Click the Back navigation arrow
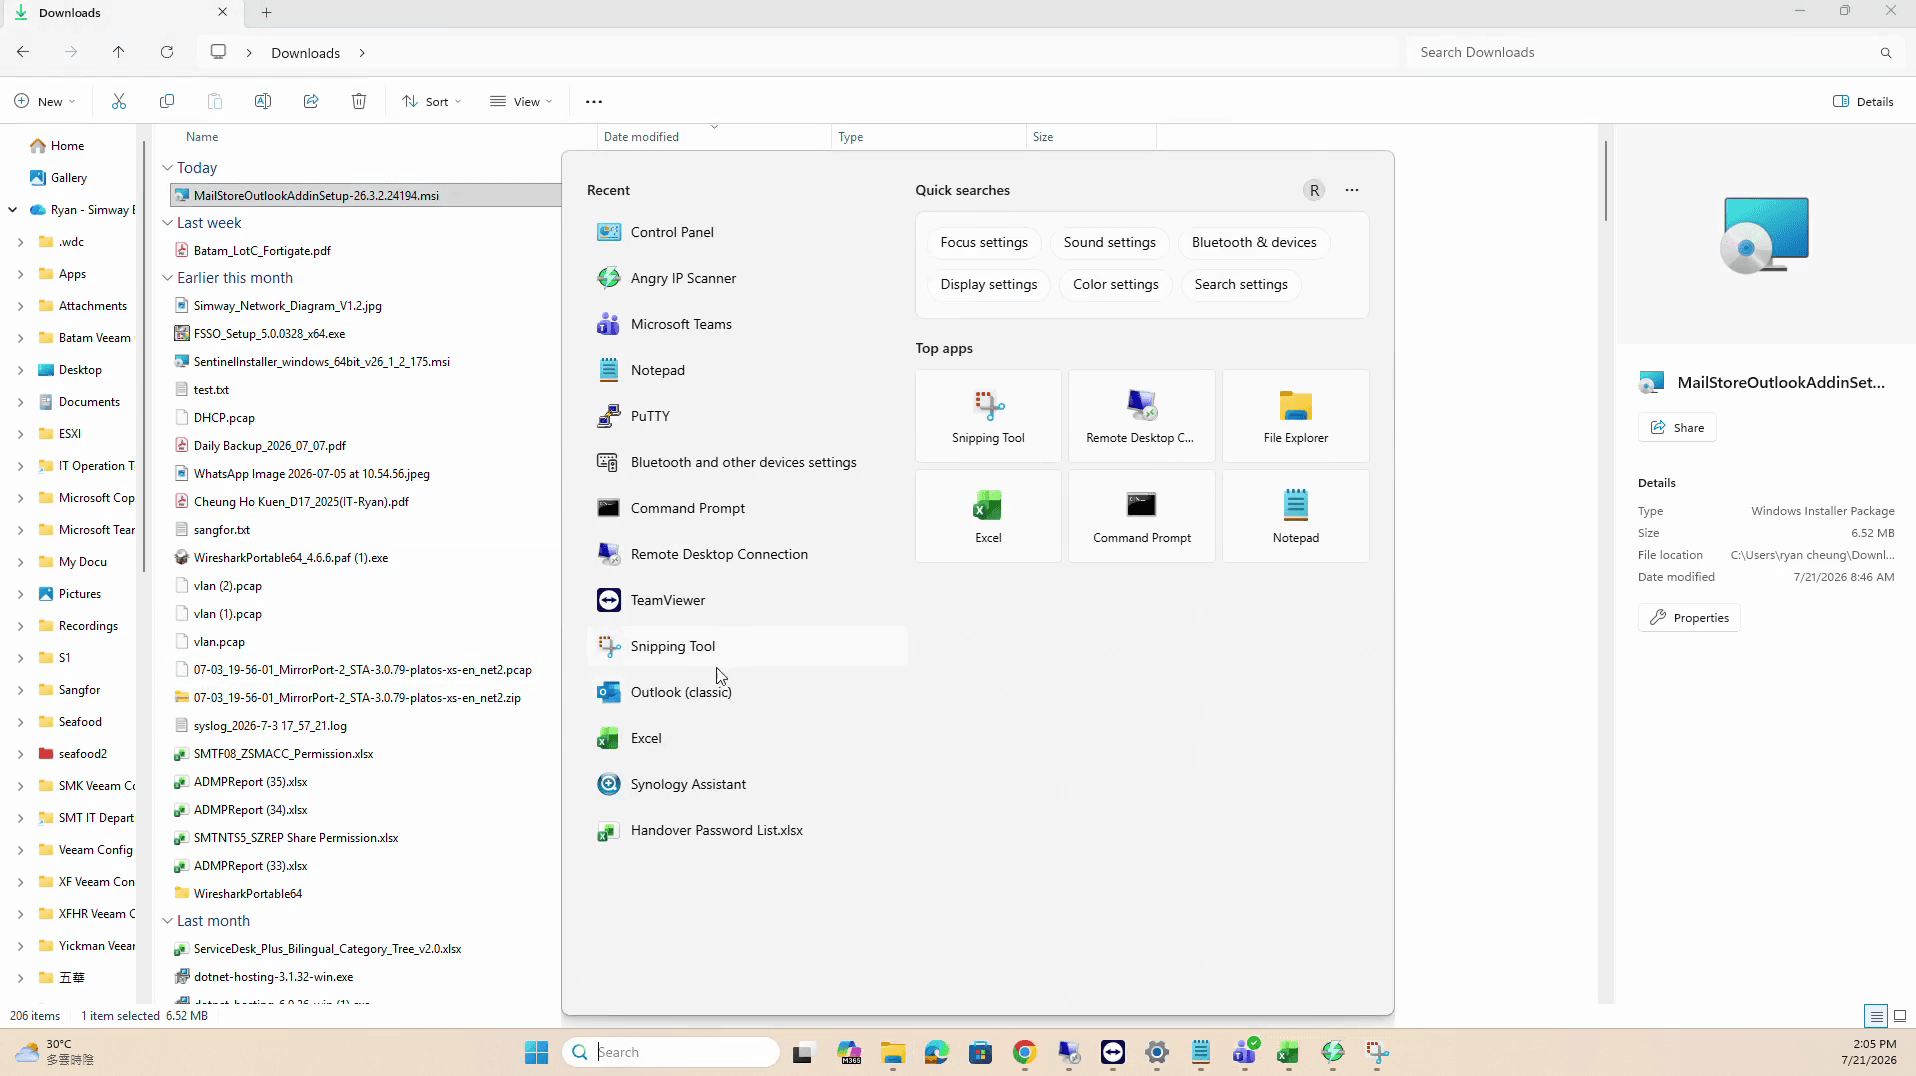This screenshot has width=1916, height=1076. 23,52
